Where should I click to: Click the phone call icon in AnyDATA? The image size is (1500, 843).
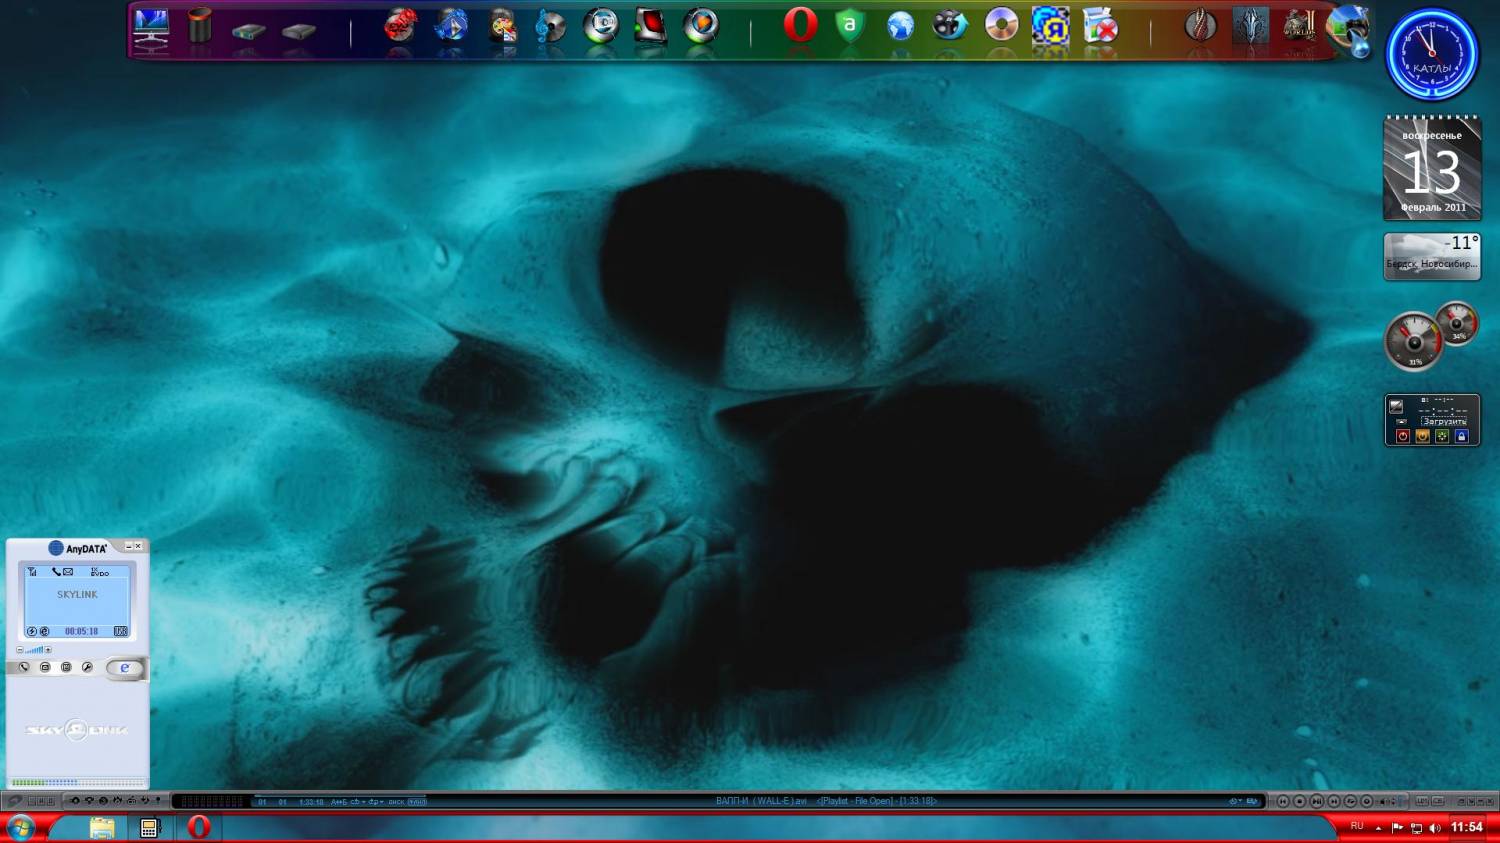[x=24, y=667]
